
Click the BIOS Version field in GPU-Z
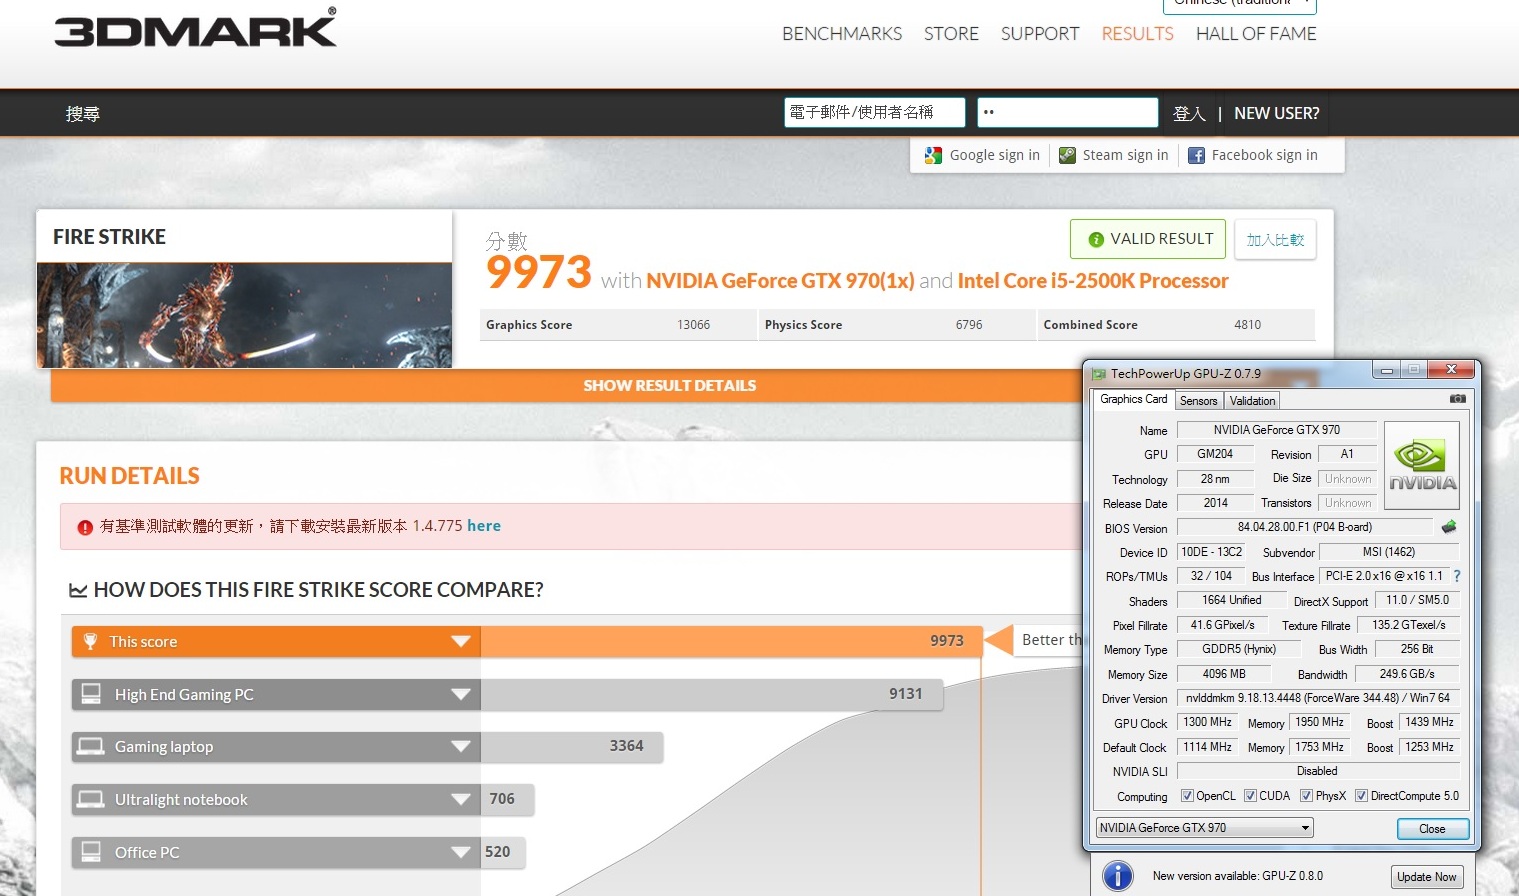point(1305,527)
